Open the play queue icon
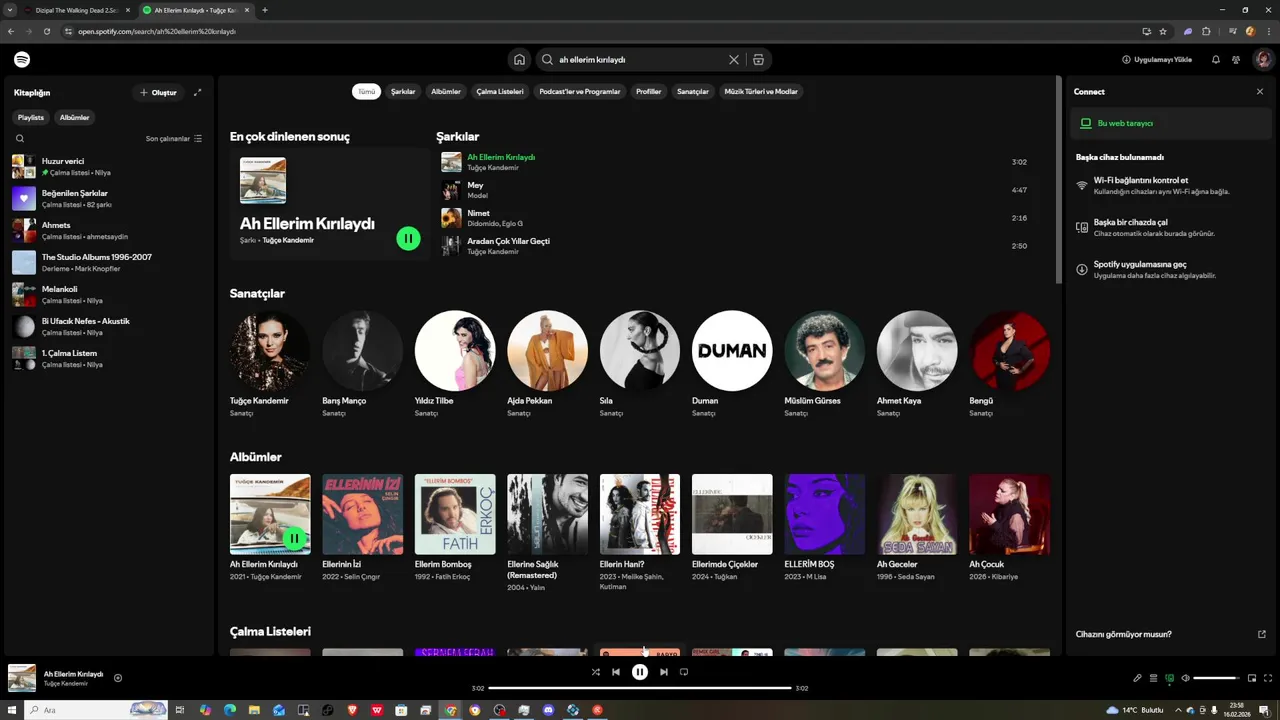Image resolution: width=1280 pixels, height=720 pixels. click(1153, 678)
